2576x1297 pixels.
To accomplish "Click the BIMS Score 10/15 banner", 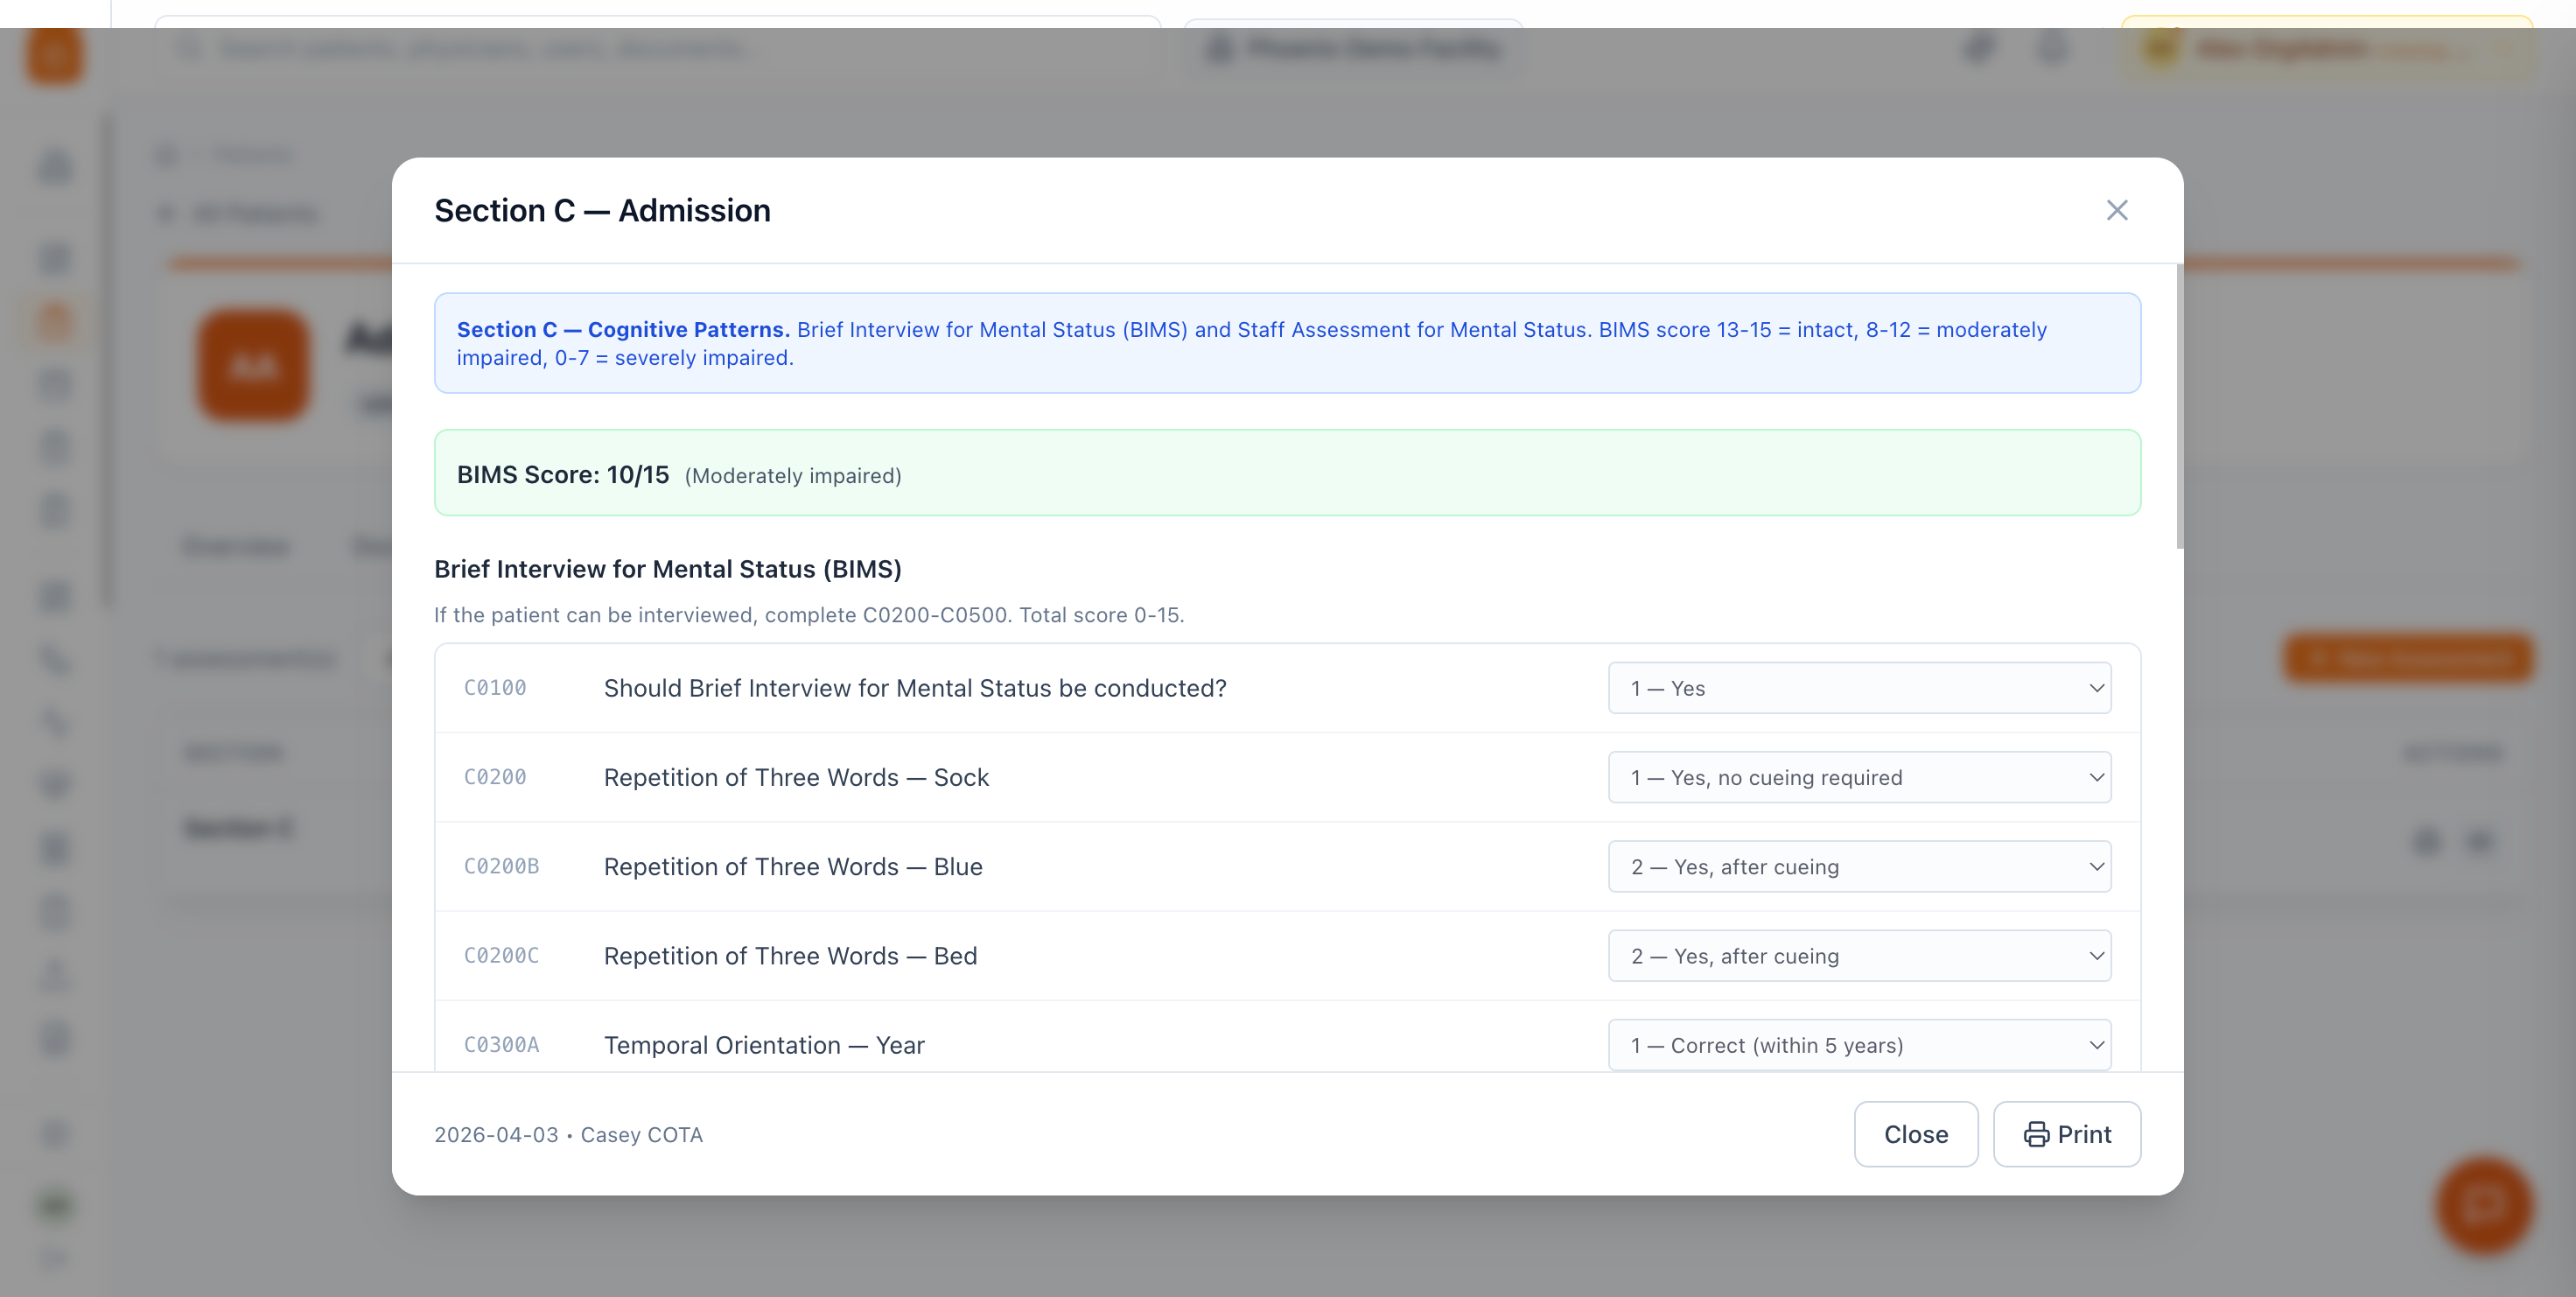I will (1287, 473).
